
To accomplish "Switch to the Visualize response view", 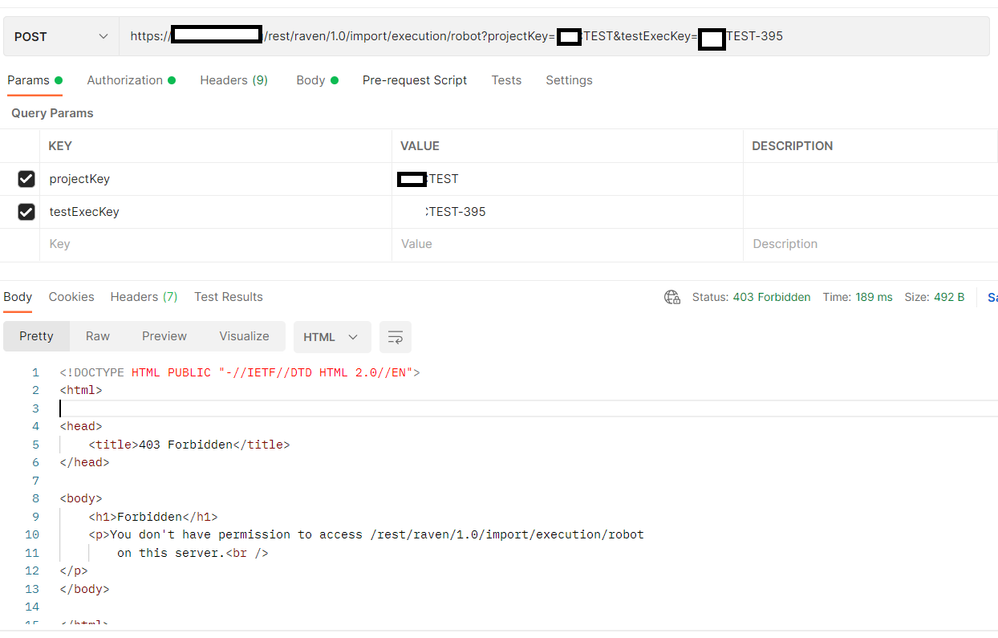I will 244,336.
